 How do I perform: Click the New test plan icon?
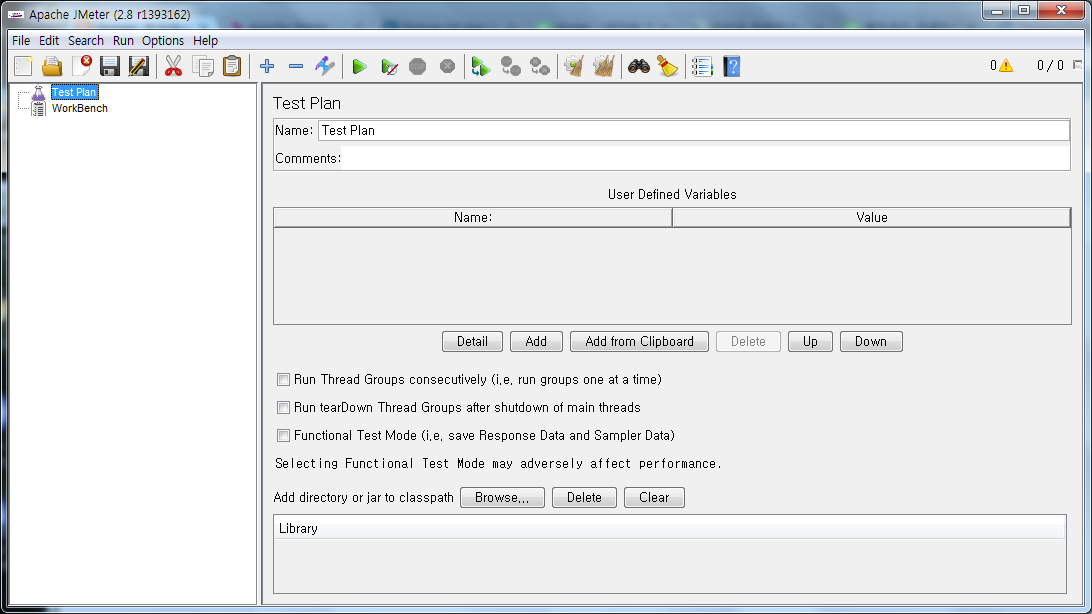pyautogui.click(x=23, y=66)
